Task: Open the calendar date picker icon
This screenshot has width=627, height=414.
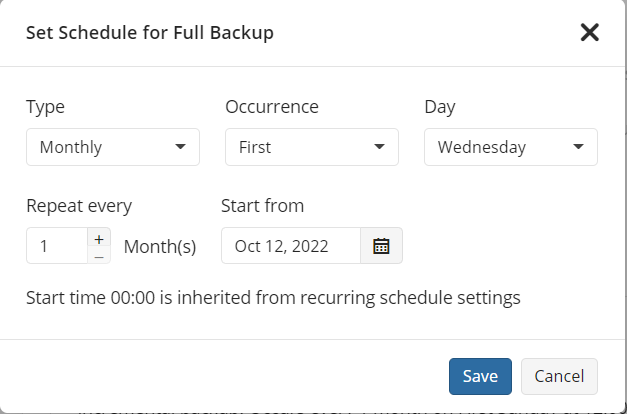Action: (381, 246)
